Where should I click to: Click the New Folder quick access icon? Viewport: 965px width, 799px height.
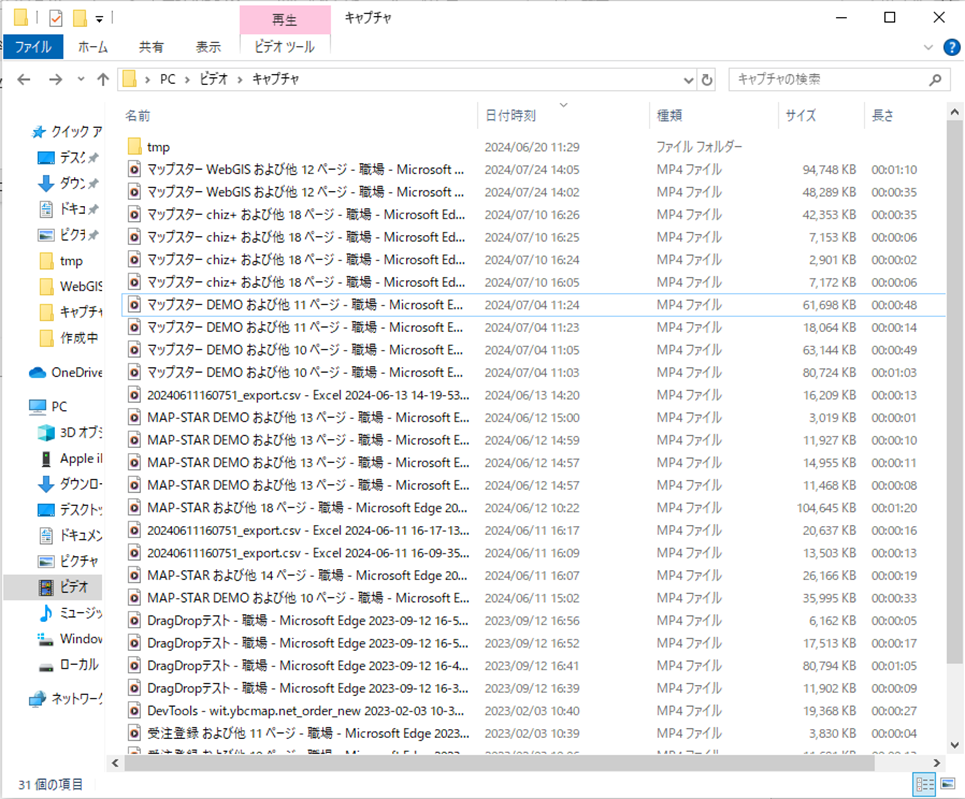79,18
